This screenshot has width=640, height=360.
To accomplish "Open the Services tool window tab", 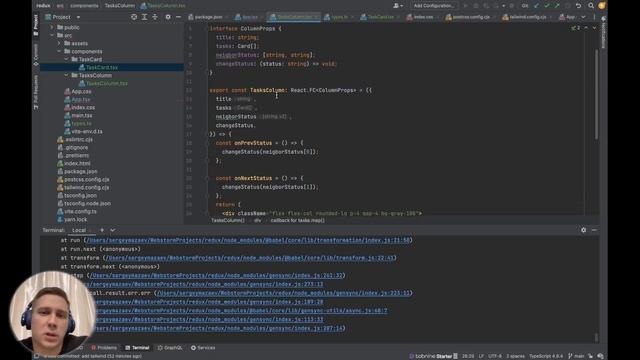I will (203, 348).
